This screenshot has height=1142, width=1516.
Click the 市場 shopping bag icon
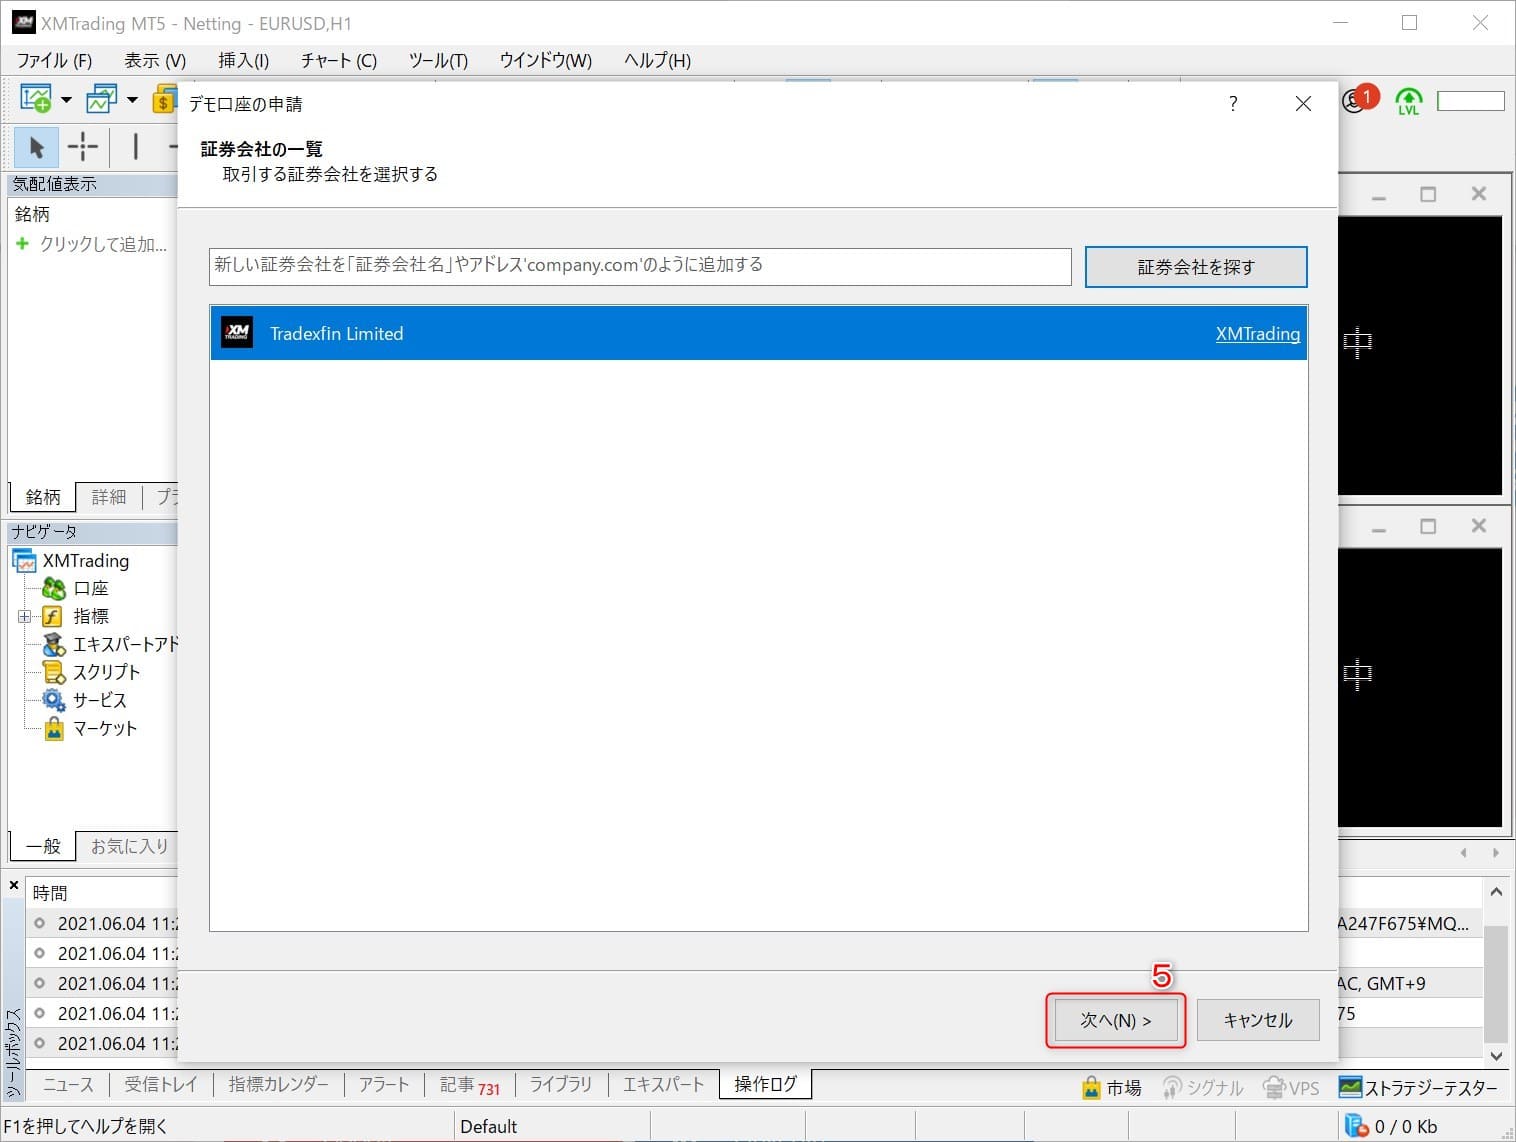tap(1091, 1088)
